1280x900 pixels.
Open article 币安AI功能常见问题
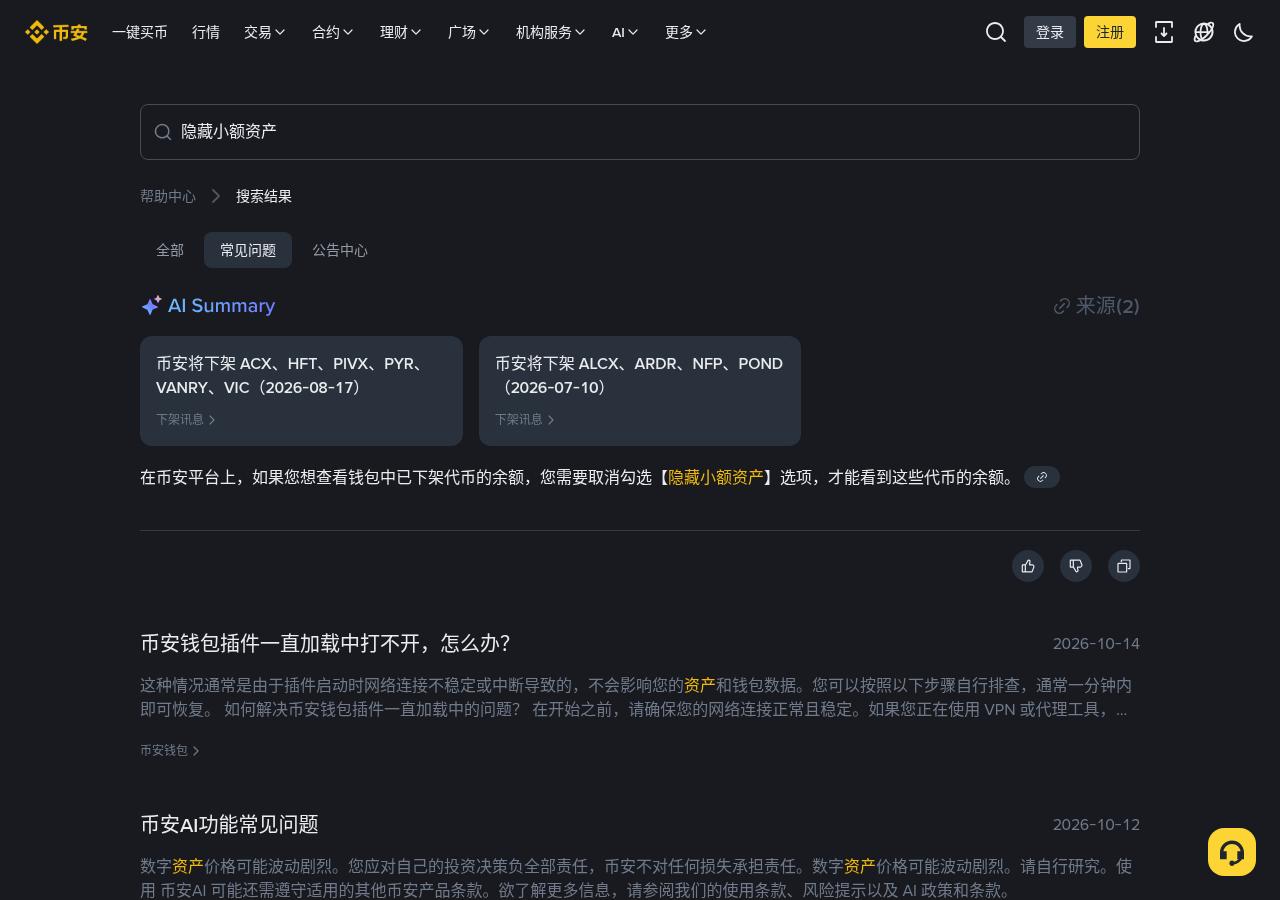point(229,825)
